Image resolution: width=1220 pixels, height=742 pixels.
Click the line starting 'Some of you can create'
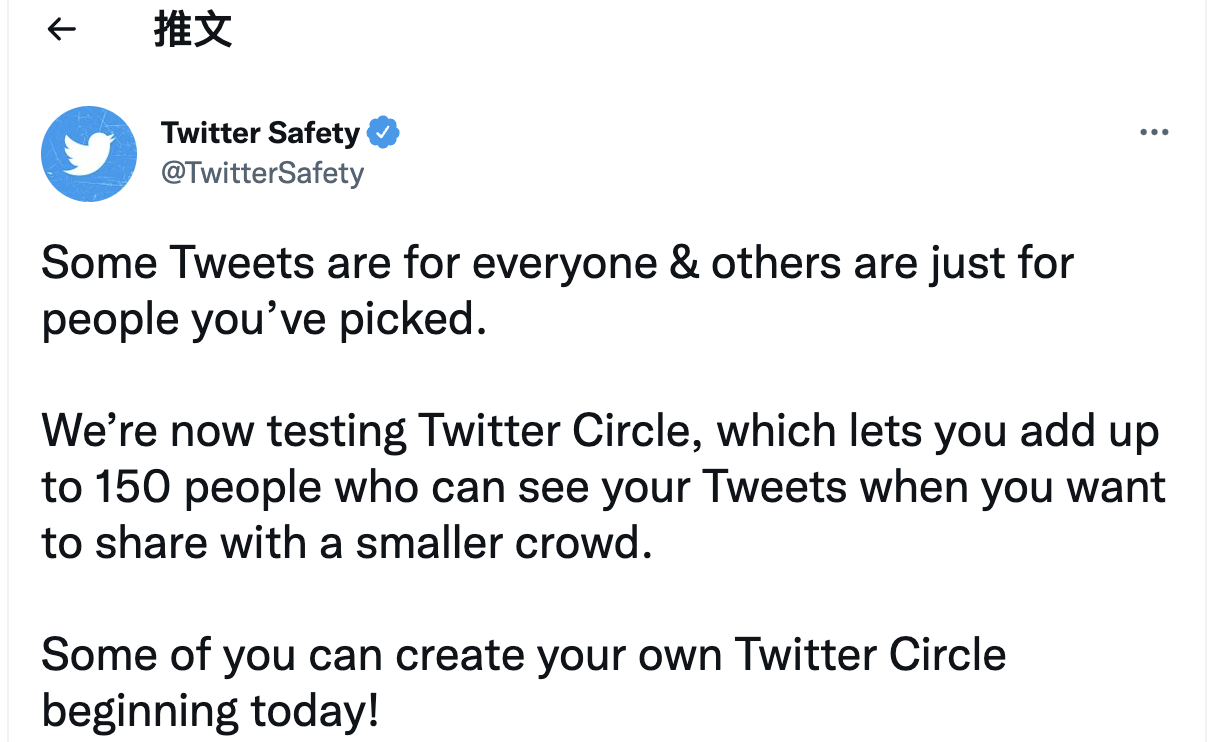[524, 656]
